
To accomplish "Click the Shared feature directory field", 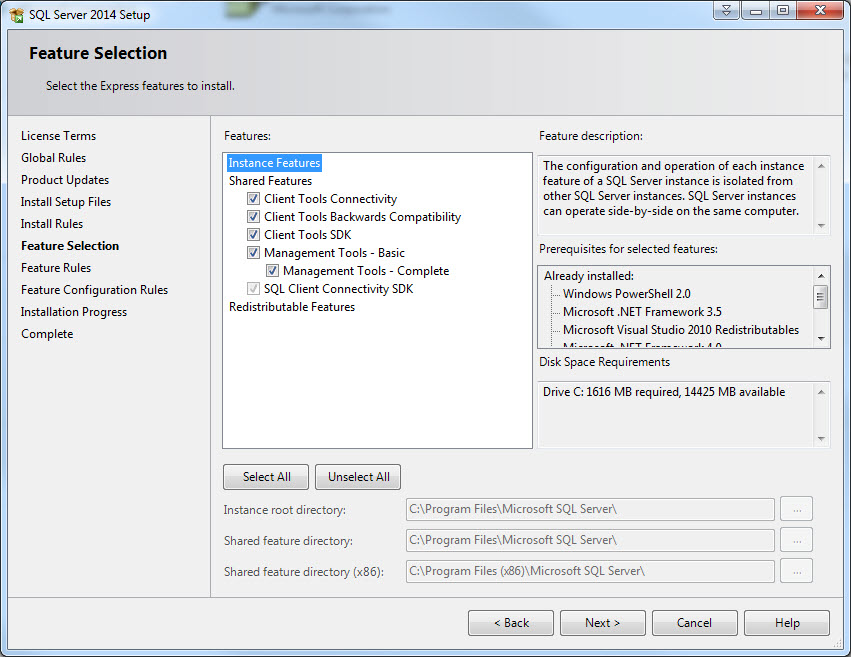I will [590, 540].
